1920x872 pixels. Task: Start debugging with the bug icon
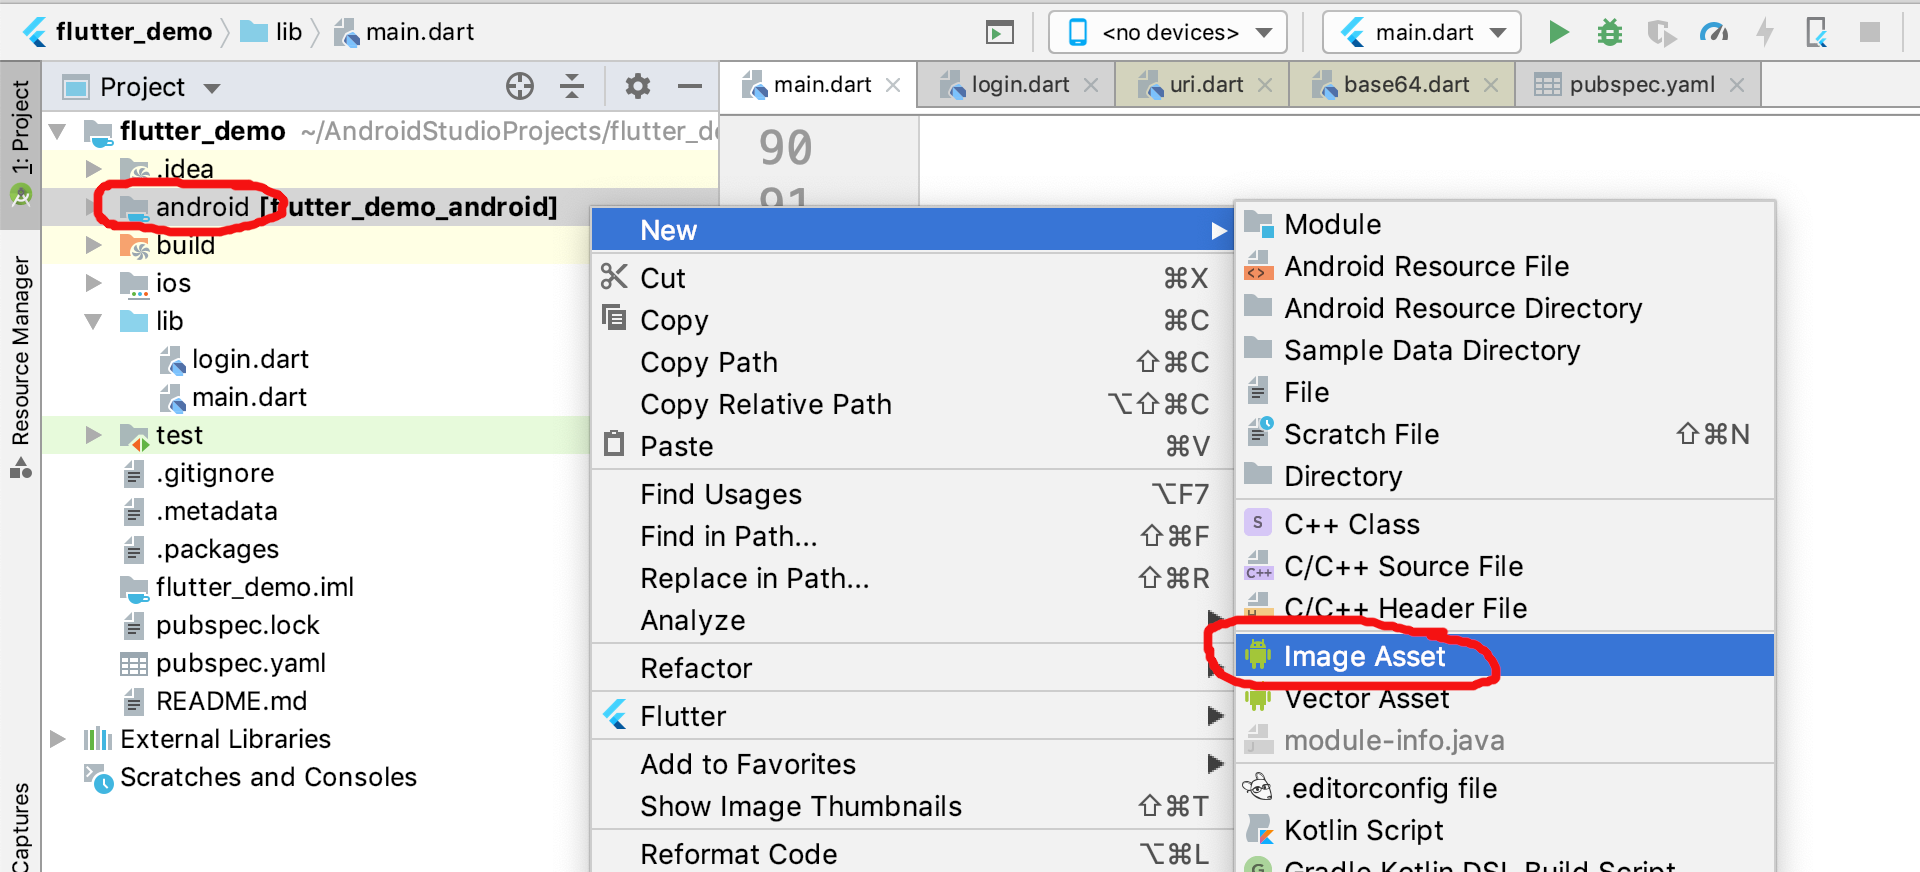1610,32
